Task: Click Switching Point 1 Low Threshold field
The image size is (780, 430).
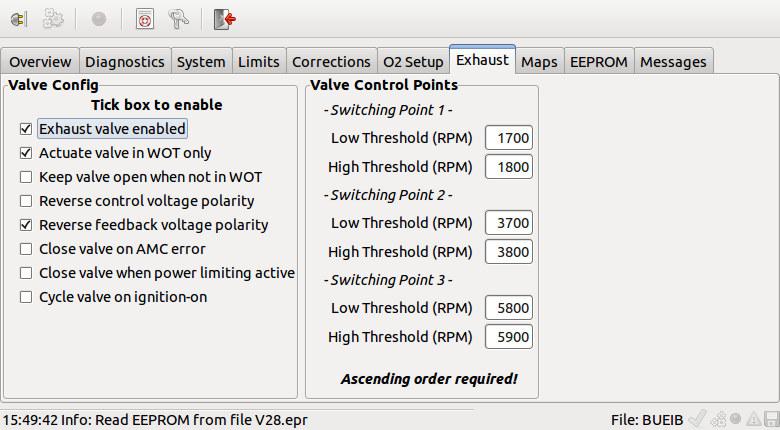Action: [509, 138]
